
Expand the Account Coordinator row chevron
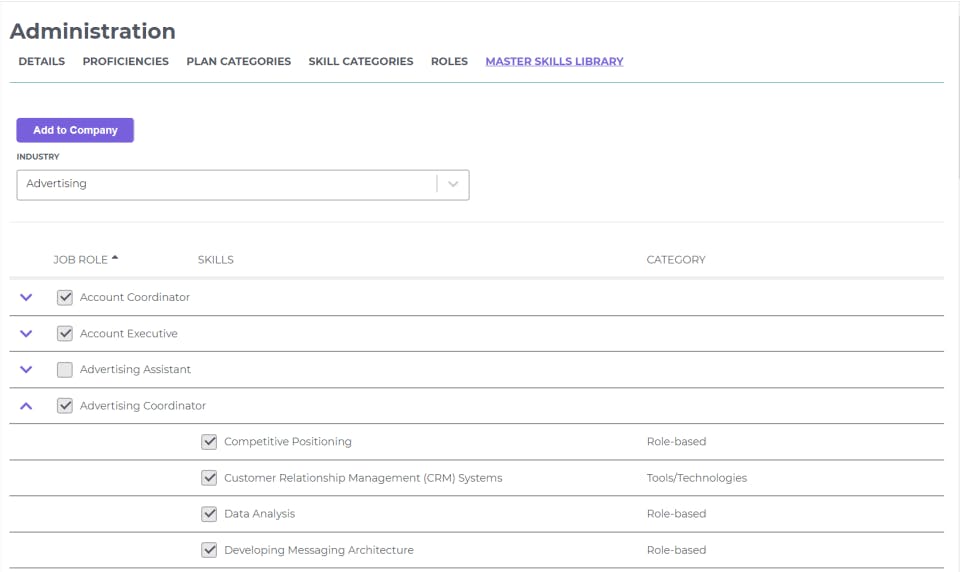[26, 297]
